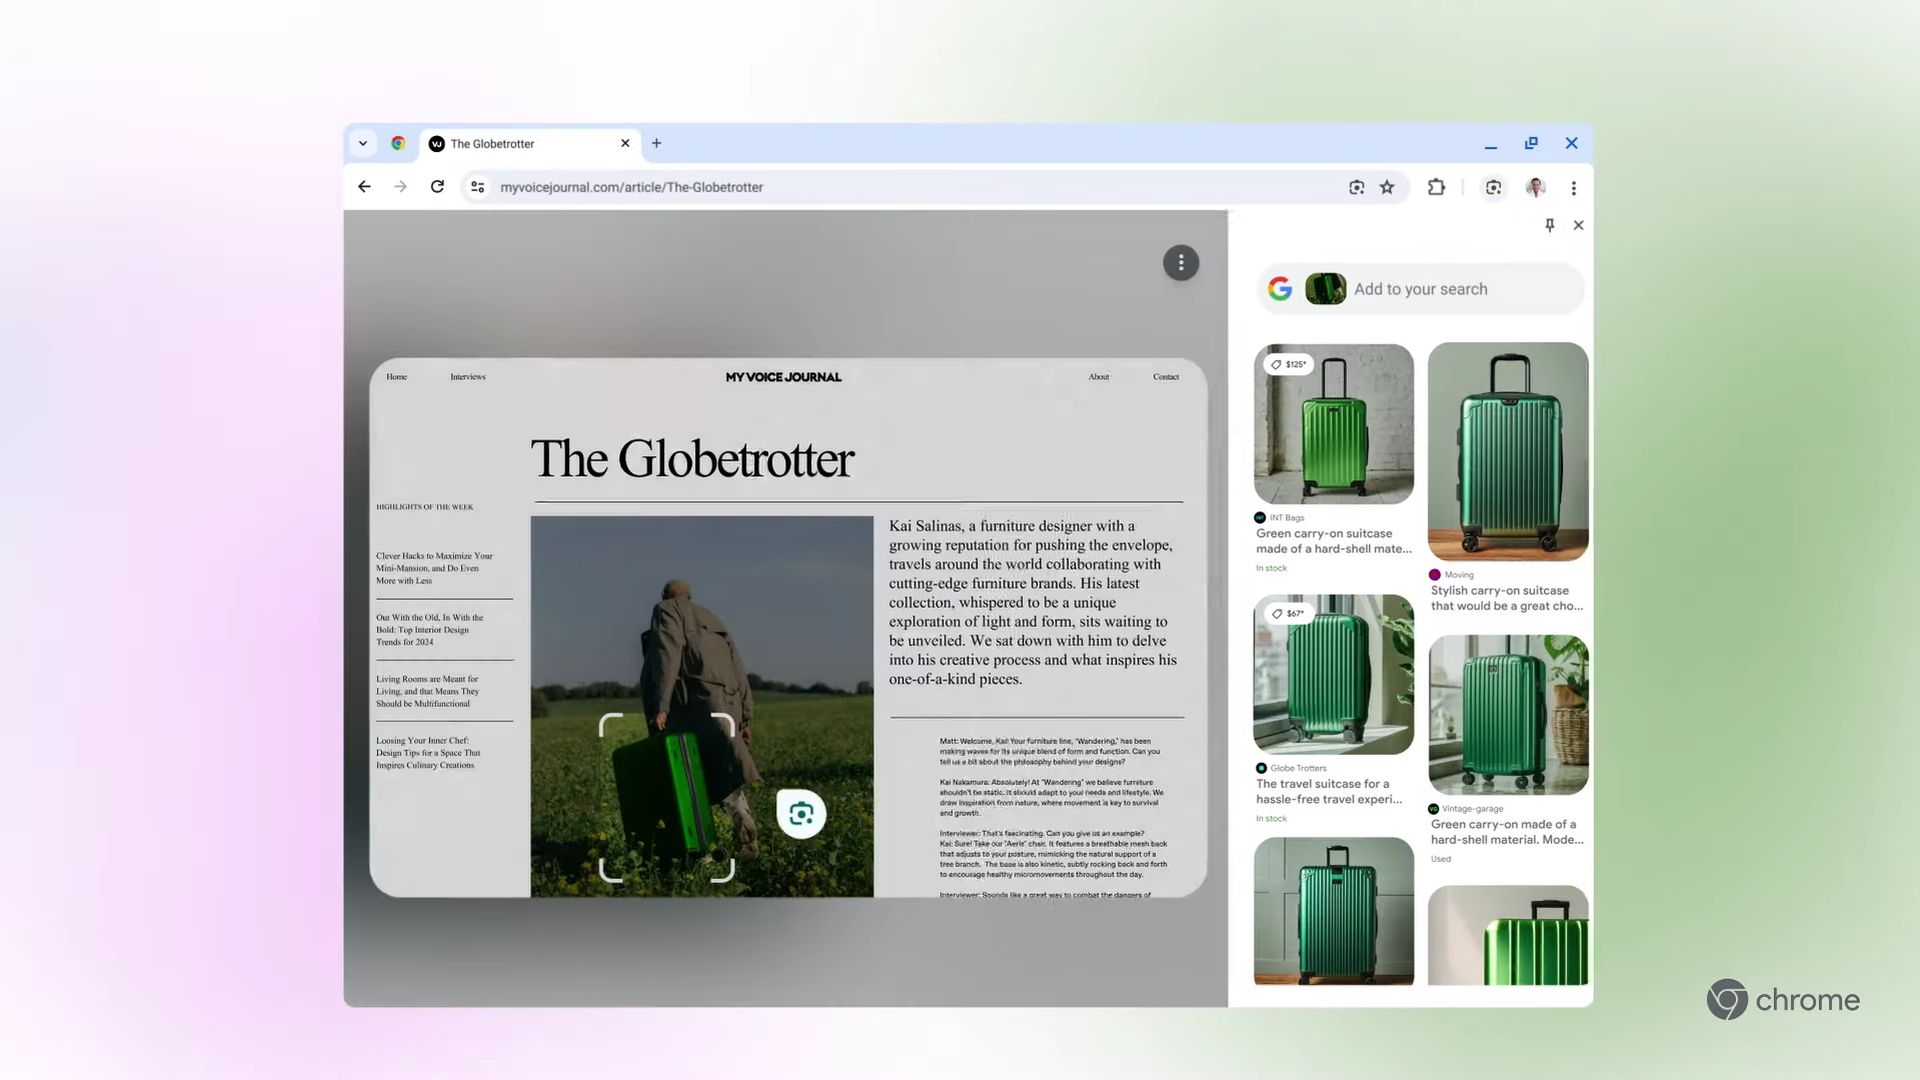Click the Home navigation tab
This screenshot has height=1080, width=1920.
click(x=397, y=376)
